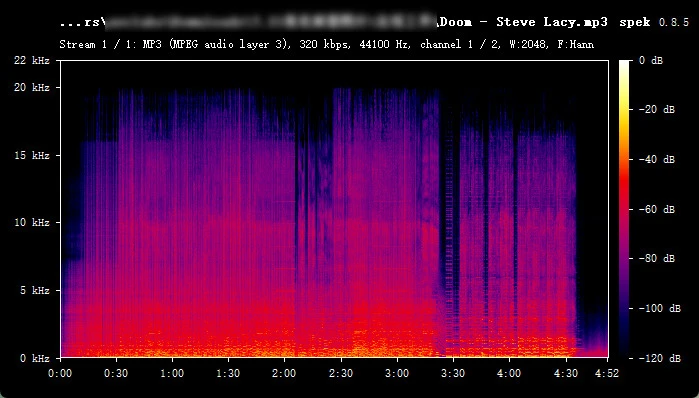
Task: Select the 2:00 time axis label
Action: [284, 373]
